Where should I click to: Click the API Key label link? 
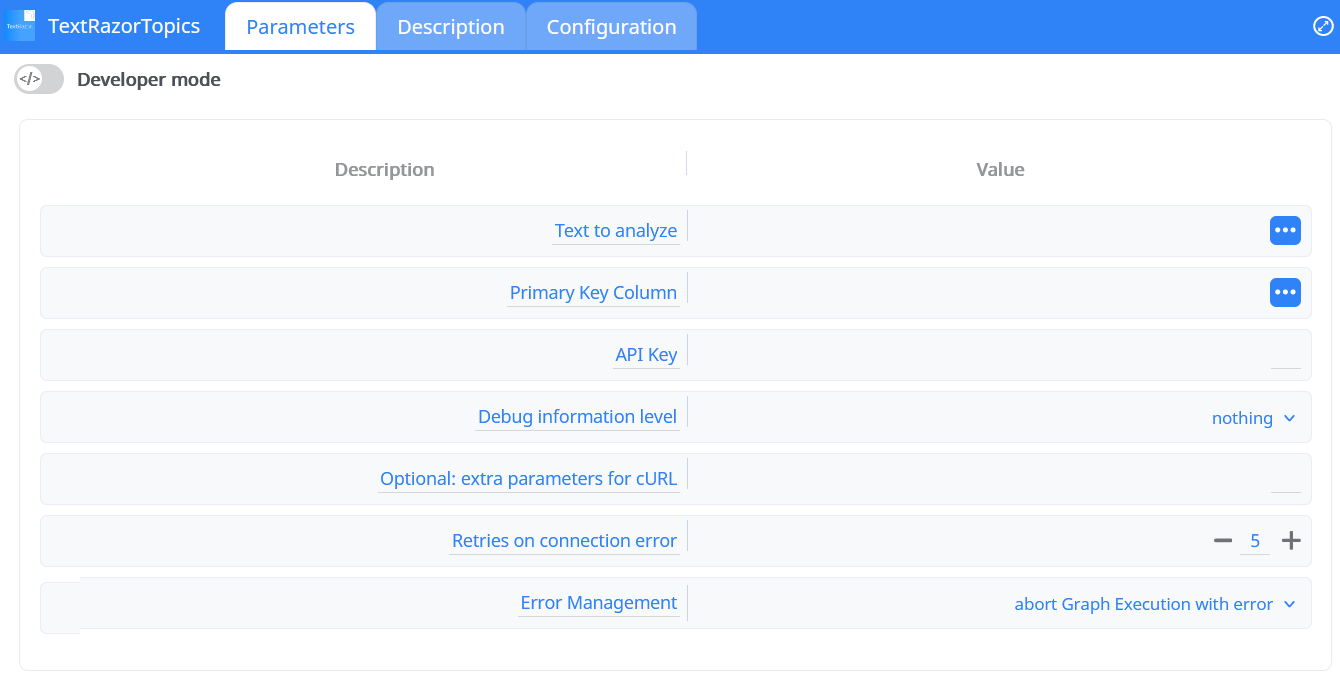[646, 355]
